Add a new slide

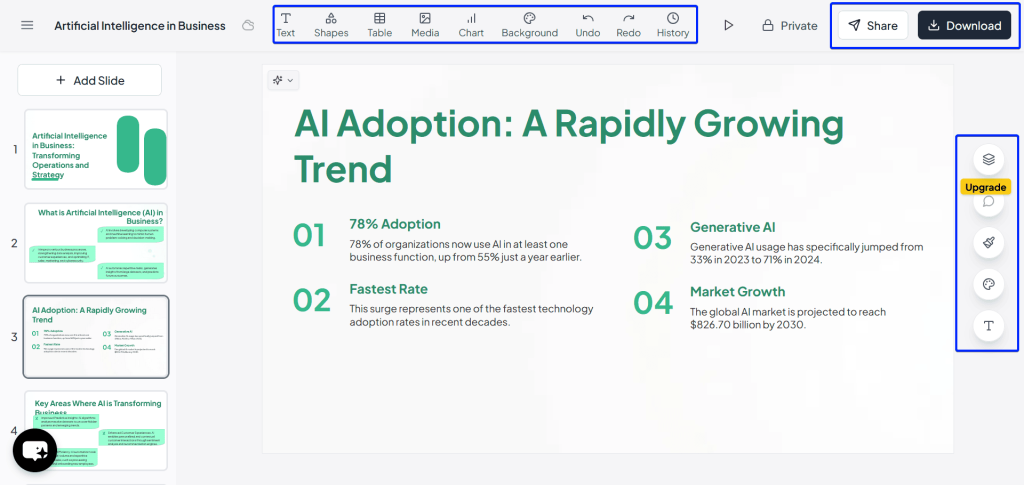tap(90, 80)
